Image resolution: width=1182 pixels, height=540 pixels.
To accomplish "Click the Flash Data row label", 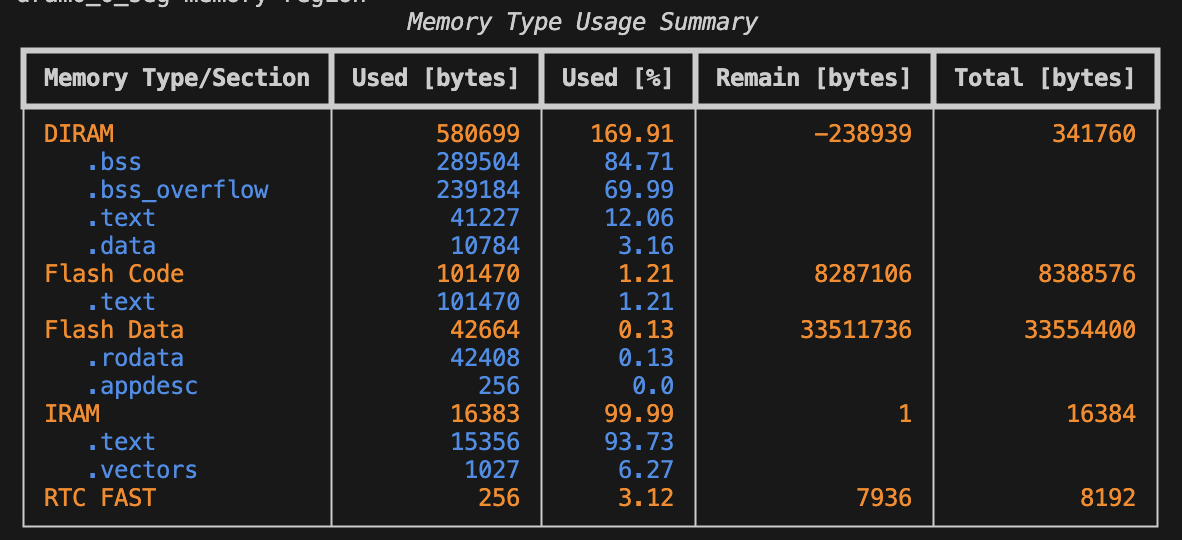I will point(114,330).
